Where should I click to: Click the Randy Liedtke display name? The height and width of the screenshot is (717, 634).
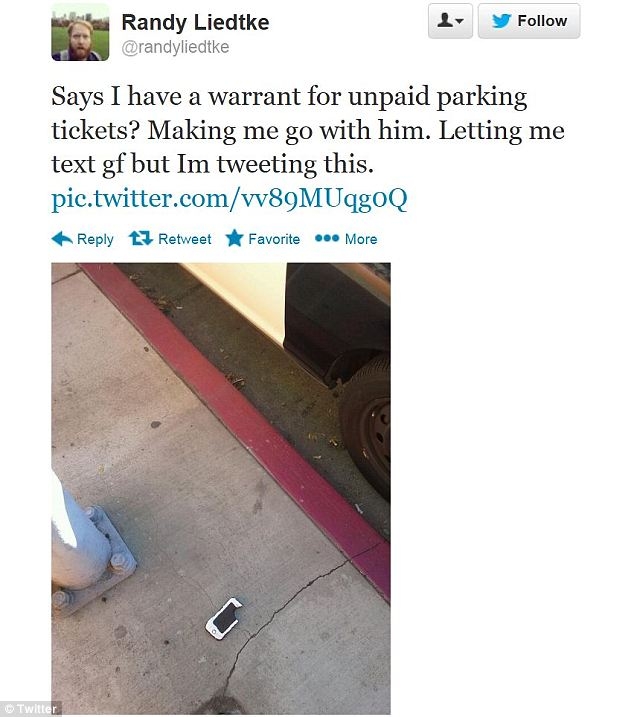[195, 22]
